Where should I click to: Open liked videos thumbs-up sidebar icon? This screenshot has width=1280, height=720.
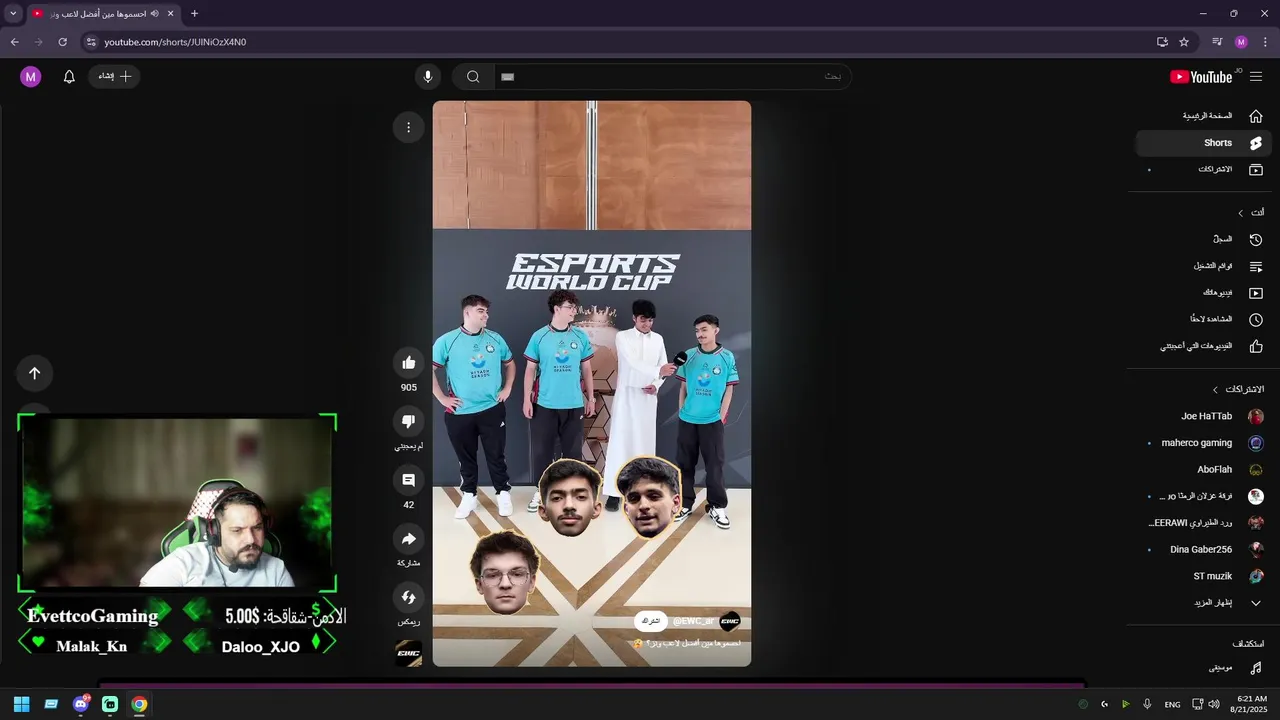(x=1256, y=347)
